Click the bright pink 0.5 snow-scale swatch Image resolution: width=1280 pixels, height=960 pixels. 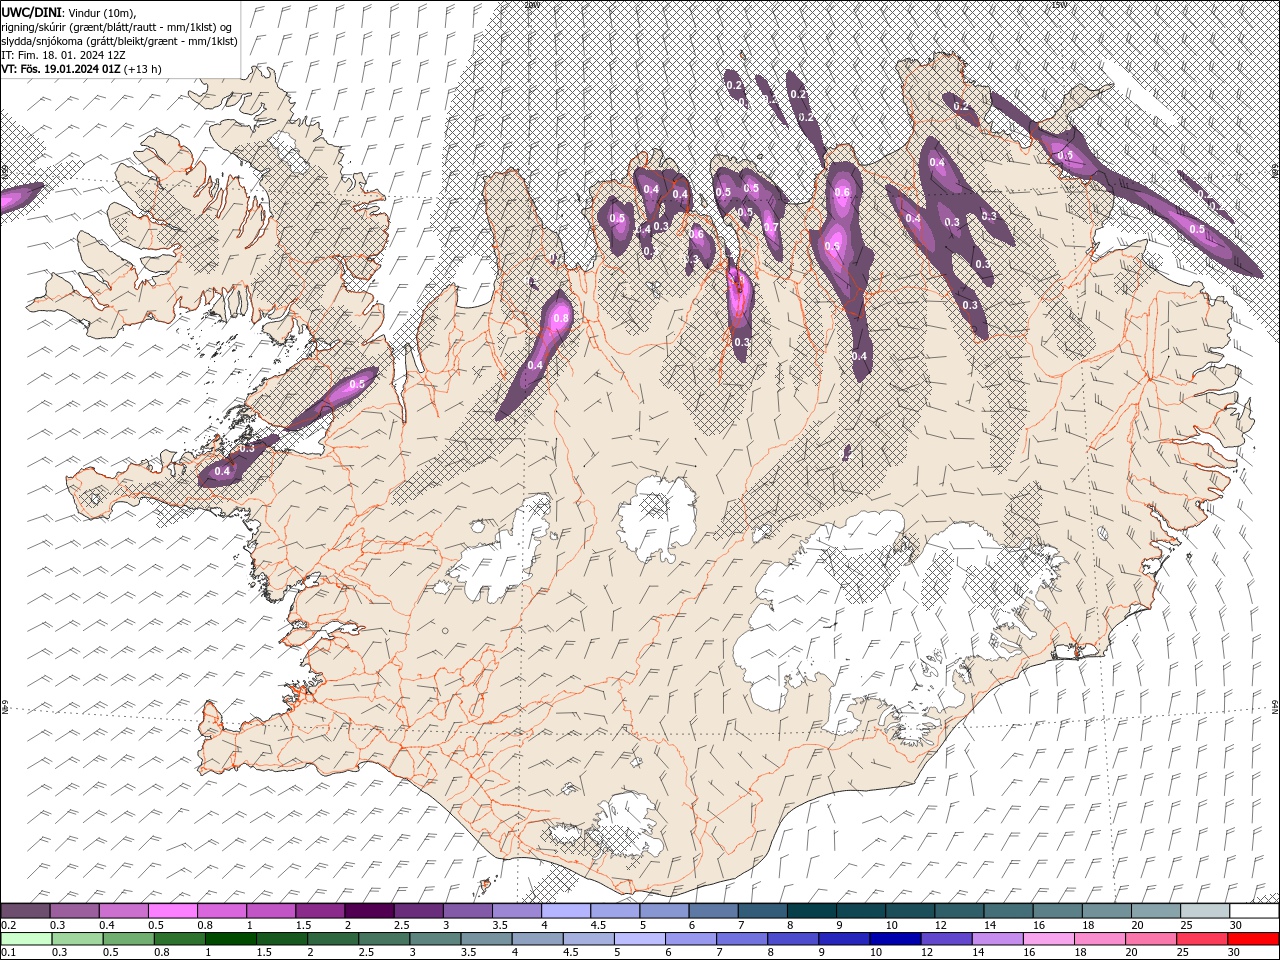point(173,911)
